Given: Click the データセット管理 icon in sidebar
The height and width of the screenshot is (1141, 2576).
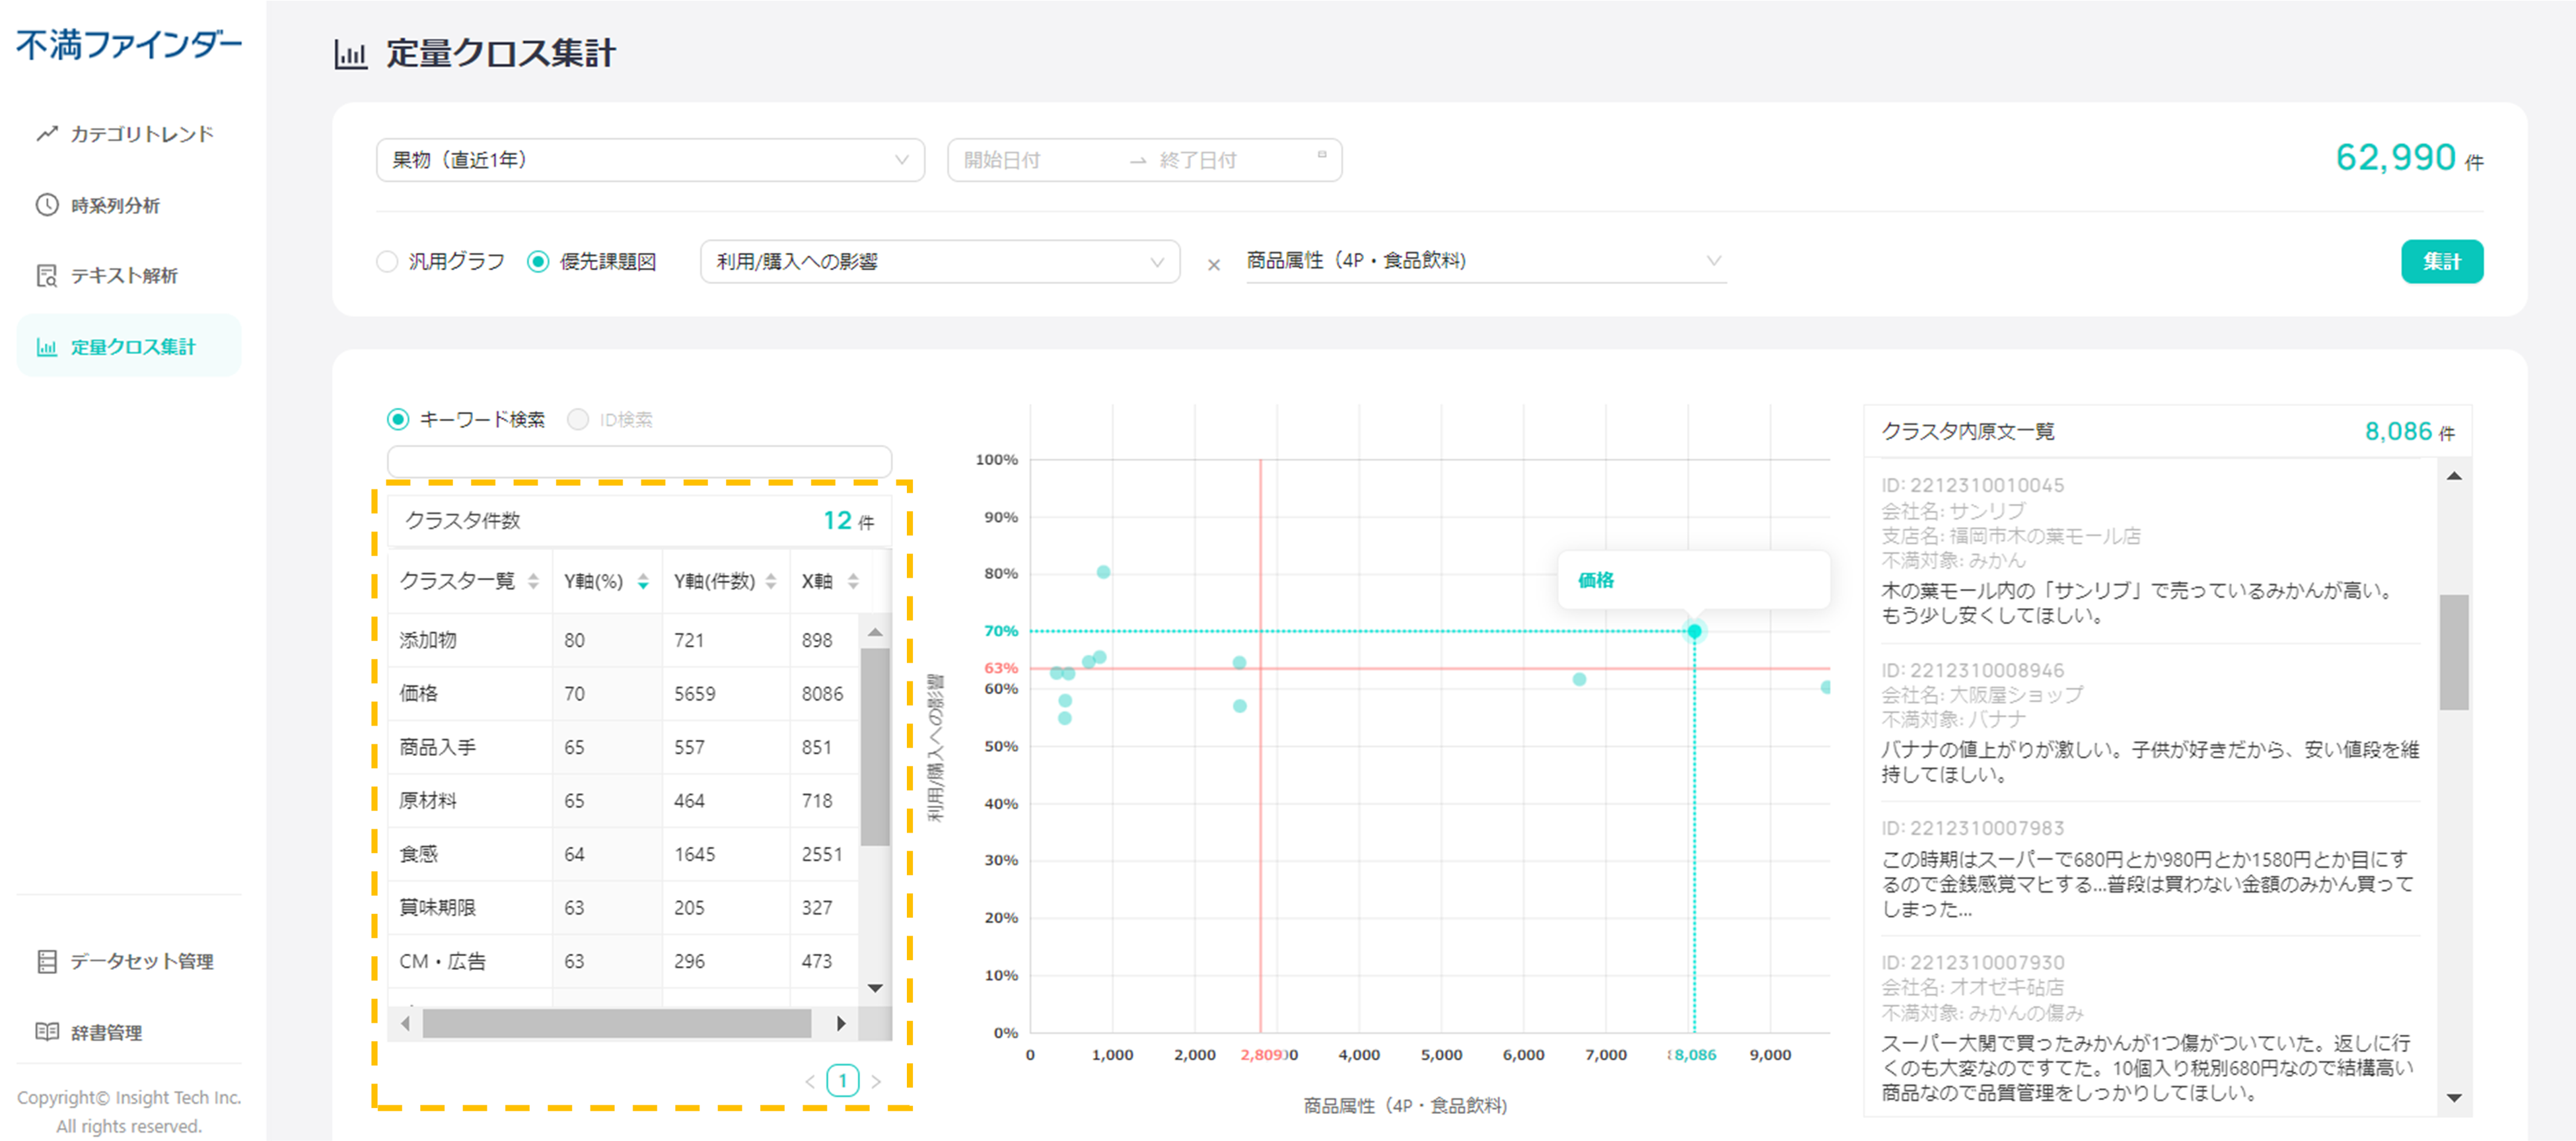Looking at the screenshot, I should 47,961.
